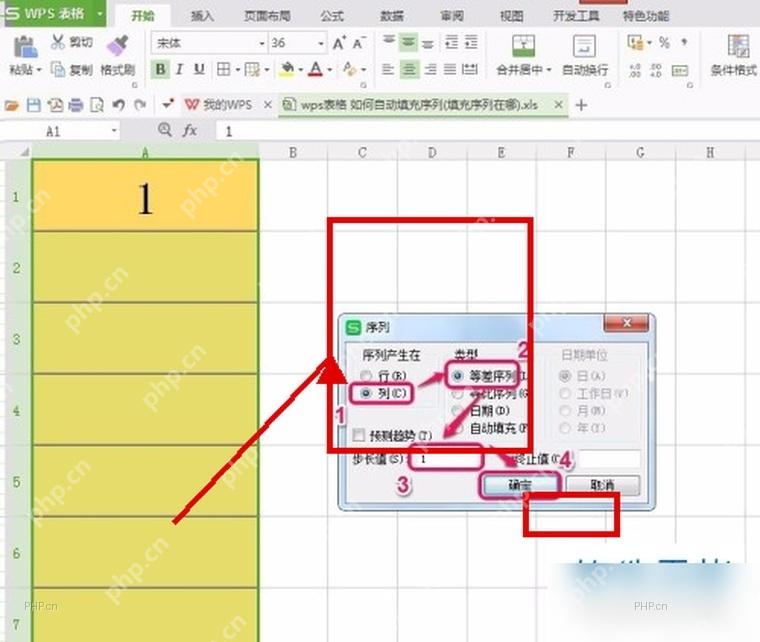Click the Paste (粘贴) clipboard icon
The width and height of the screenshot is (760, 642).
(x=25, y=47)
